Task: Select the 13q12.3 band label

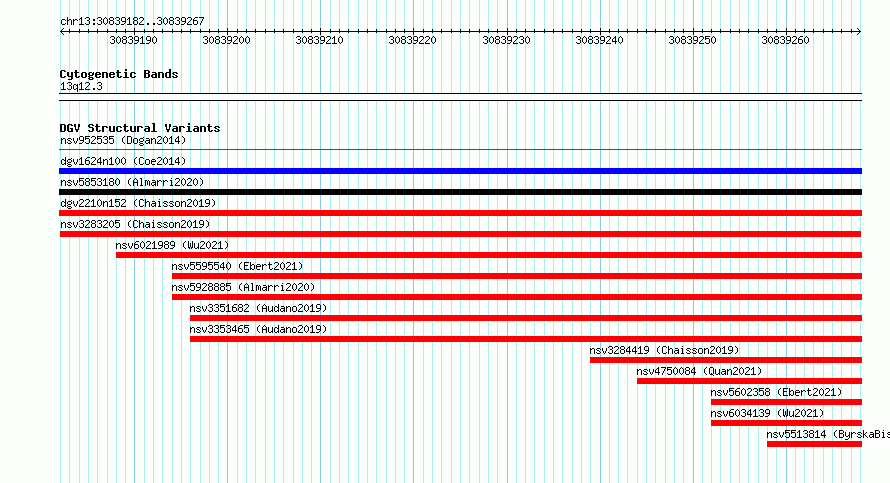Action: pos(81,86)
